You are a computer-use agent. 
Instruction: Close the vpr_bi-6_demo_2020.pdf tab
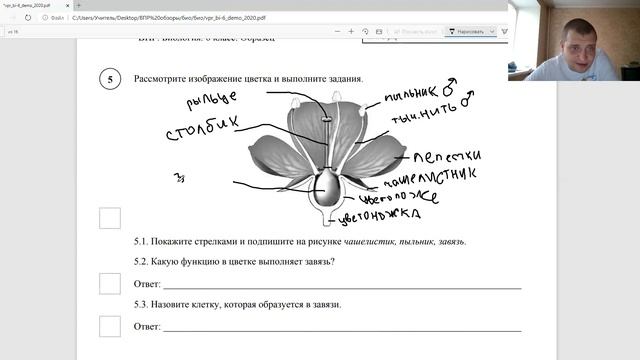pos(68,6)
